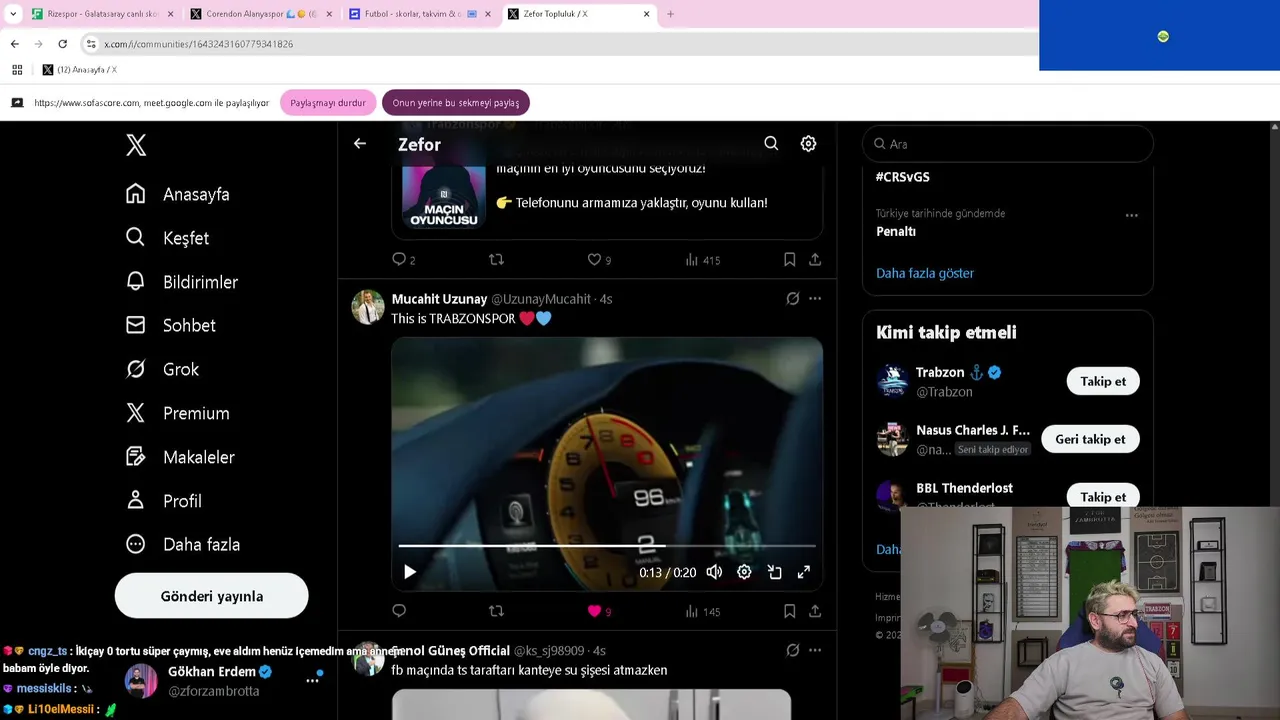The width and height of the screenshot is (1280, 720).
Task: Open Grok action on Şenol Güneş Official post
Action: coord(792,650)
